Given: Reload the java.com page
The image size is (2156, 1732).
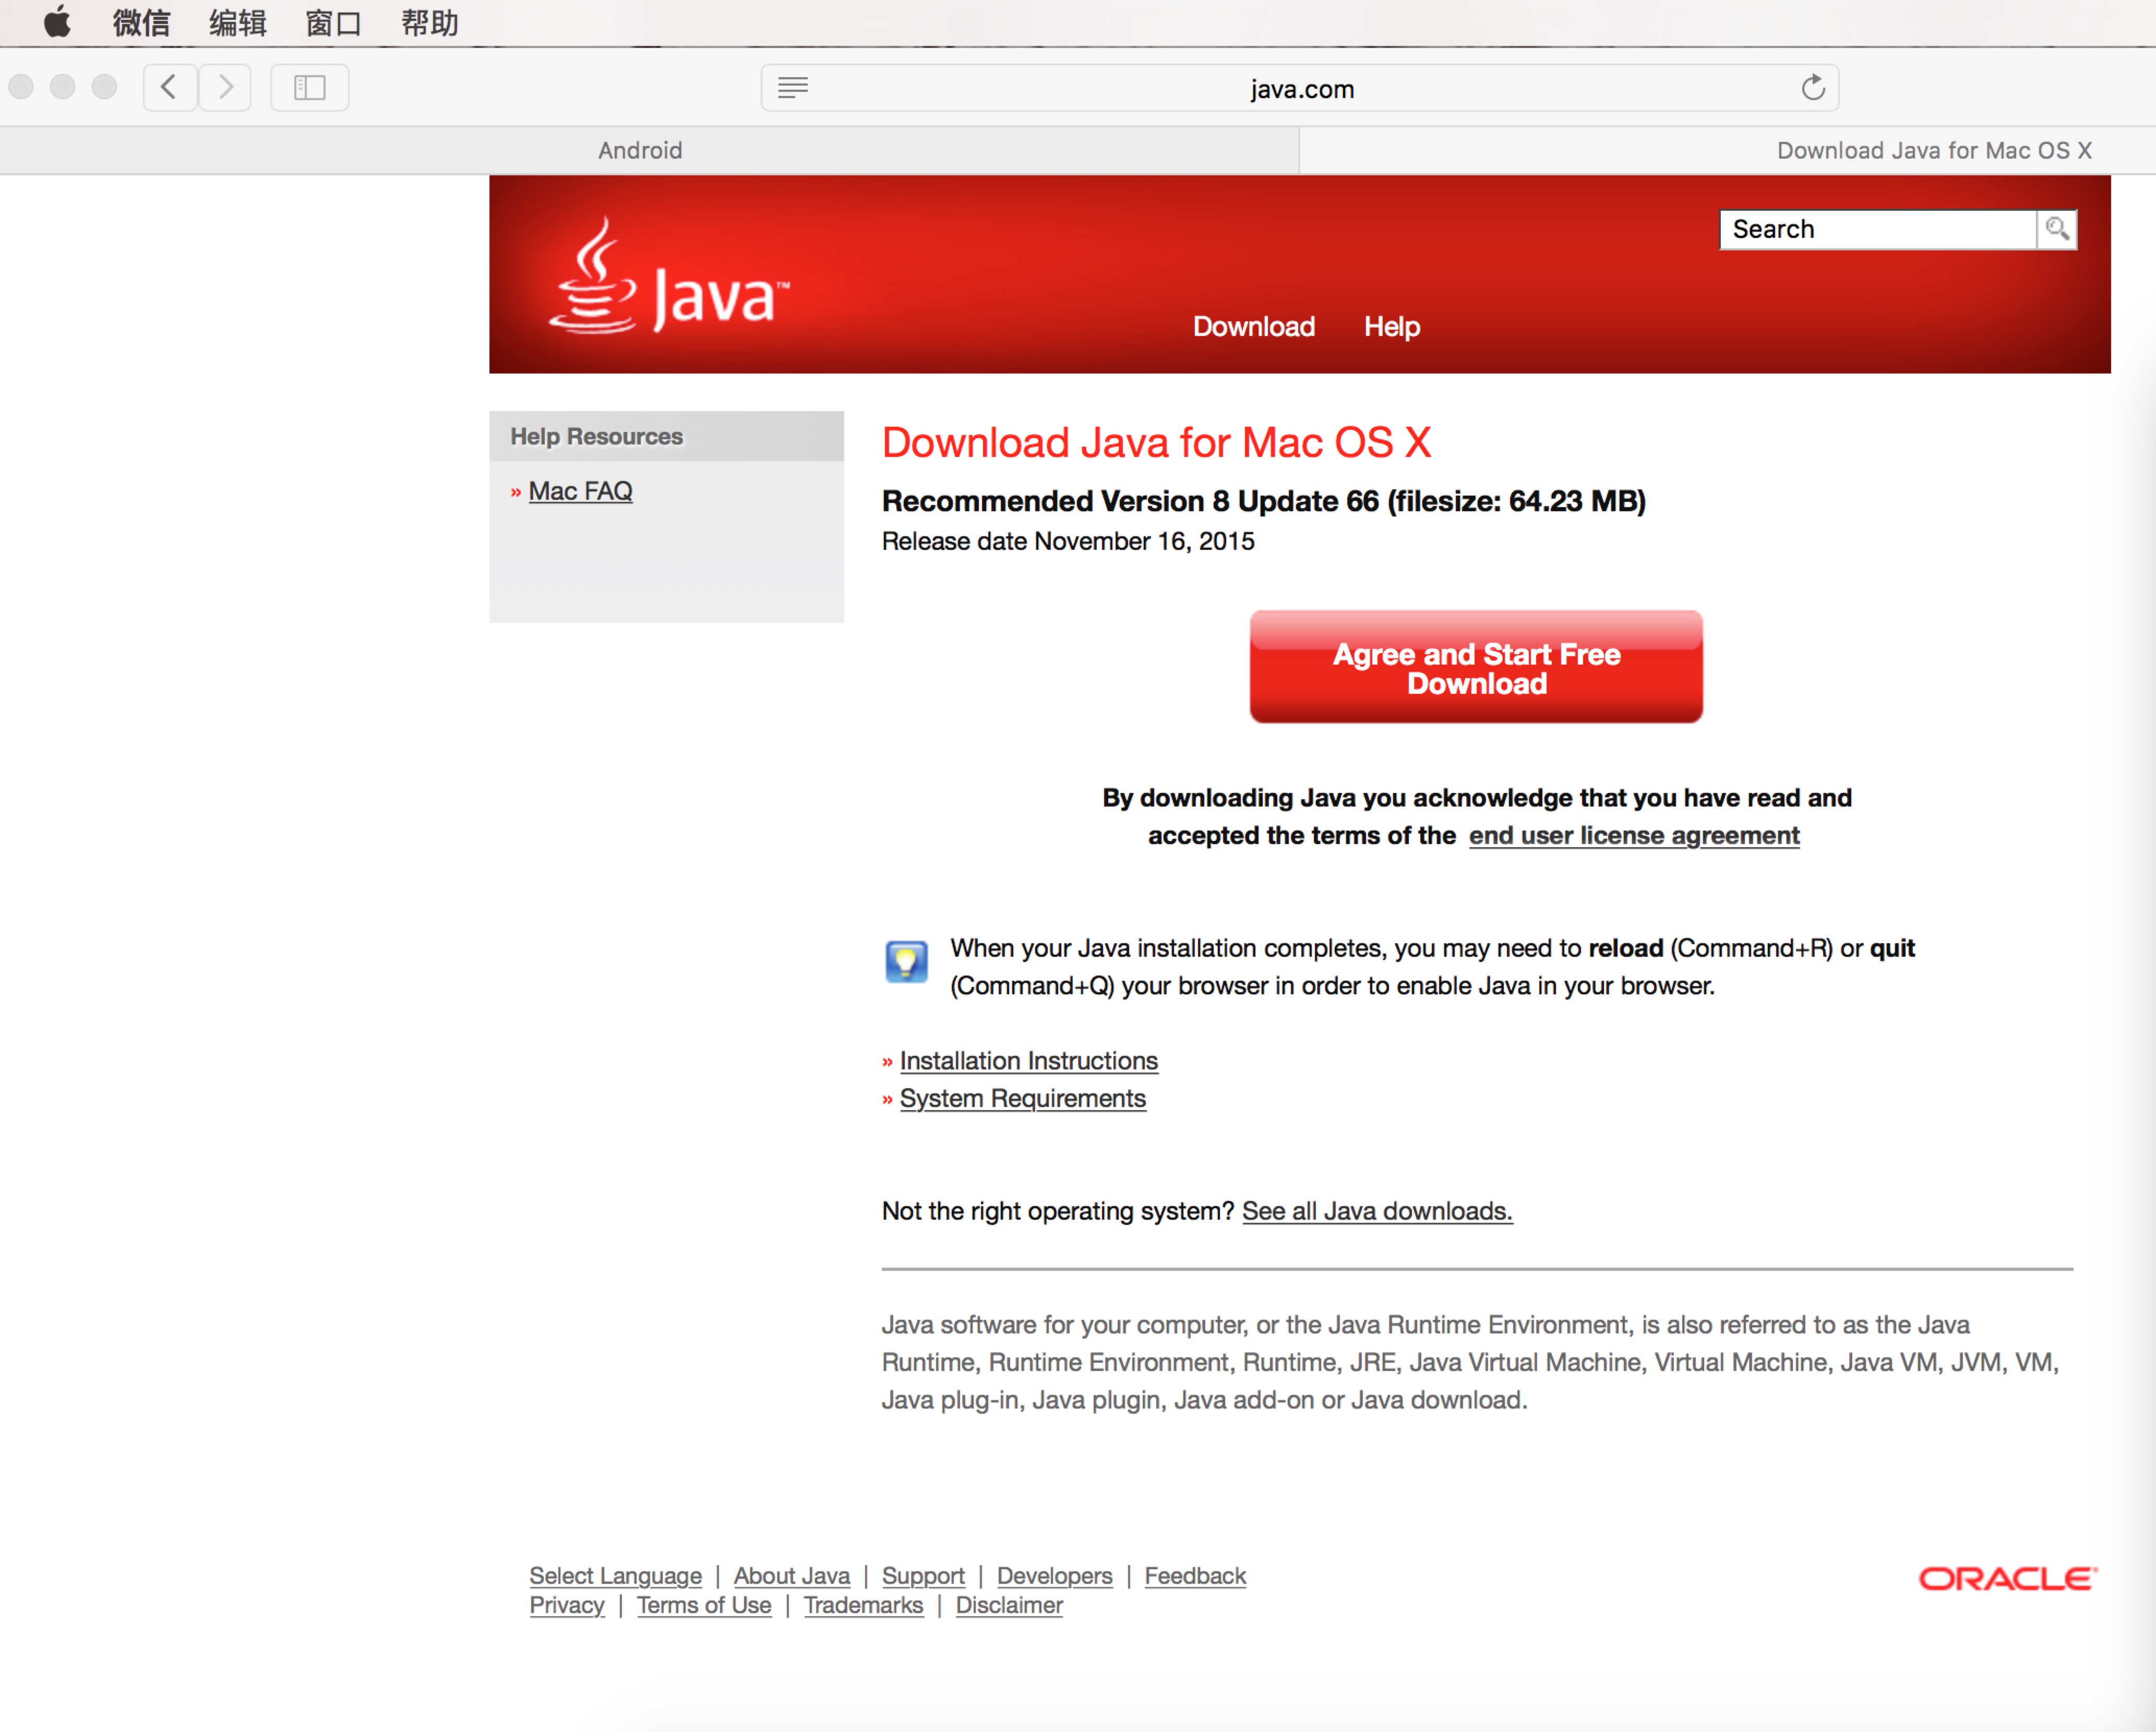Looking at the screenshot, I should tap(1813, 88).
